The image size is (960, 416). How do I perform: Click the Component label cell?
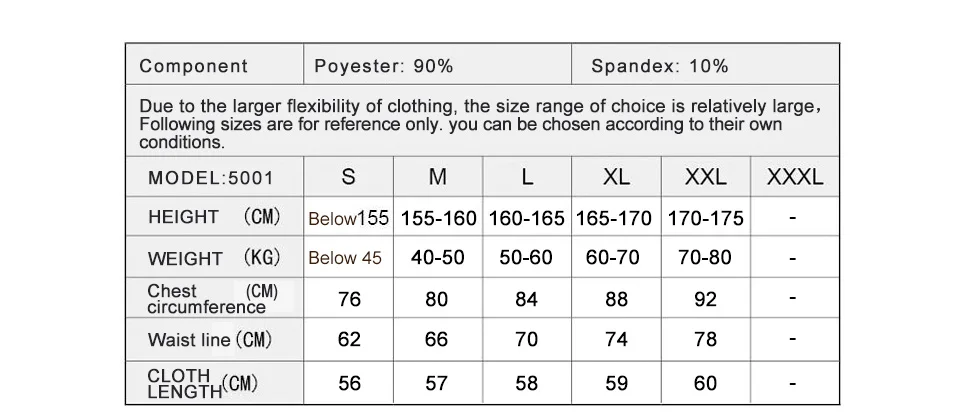[214, 64]
